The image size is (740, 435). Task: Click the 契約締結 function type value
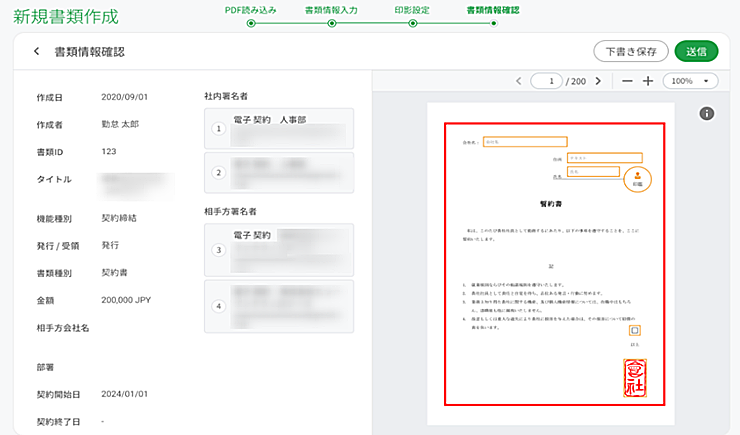pyautogui.click(x=119, y=218)
